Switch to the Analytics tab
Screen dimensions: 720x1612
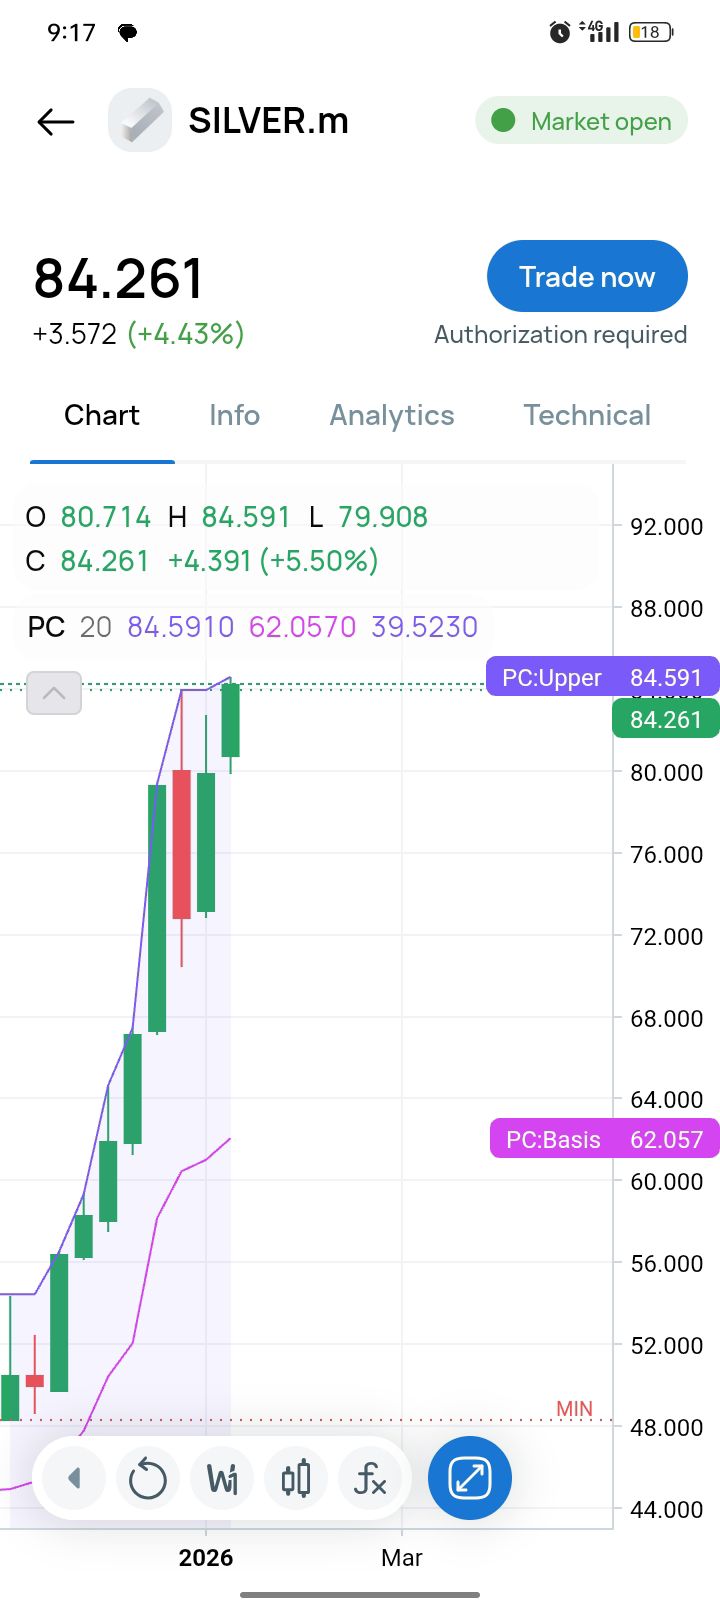pos(392,415)
